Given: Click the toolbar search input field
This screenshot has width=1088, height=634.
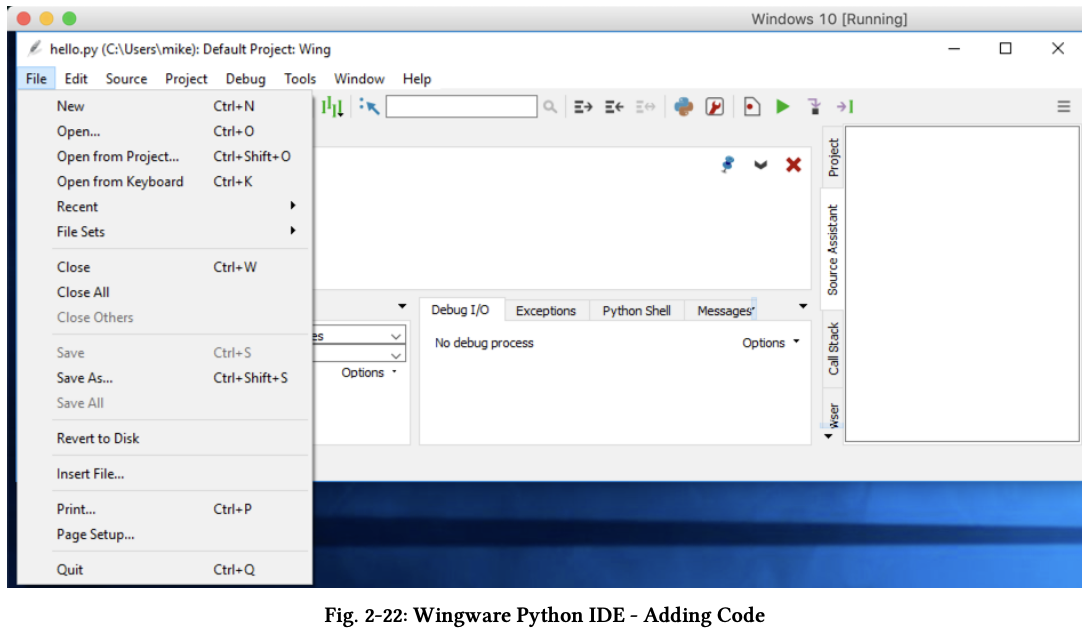Looking at the screenshot, I should (461, 107).
